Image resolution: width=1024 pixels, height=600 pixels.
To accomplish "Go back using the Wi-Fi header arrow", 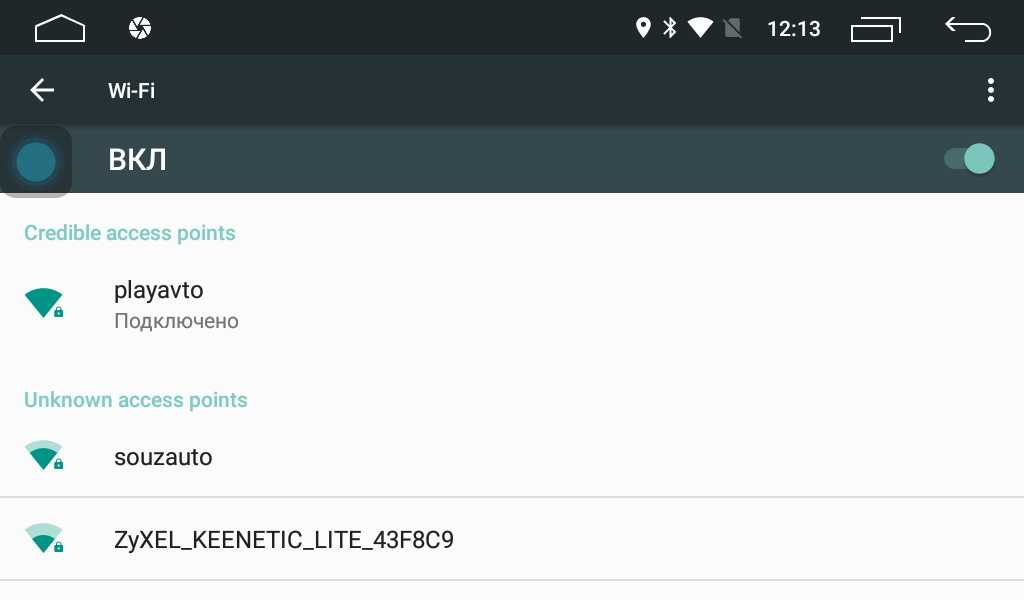I will point(42,90).
